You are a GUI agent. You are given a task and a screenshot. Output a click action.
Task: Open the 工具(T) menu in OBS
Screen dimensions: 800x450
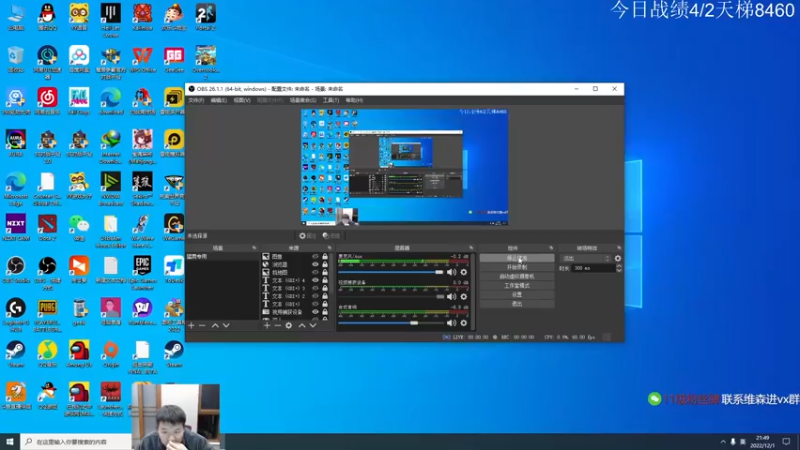[x=331, y=101]
